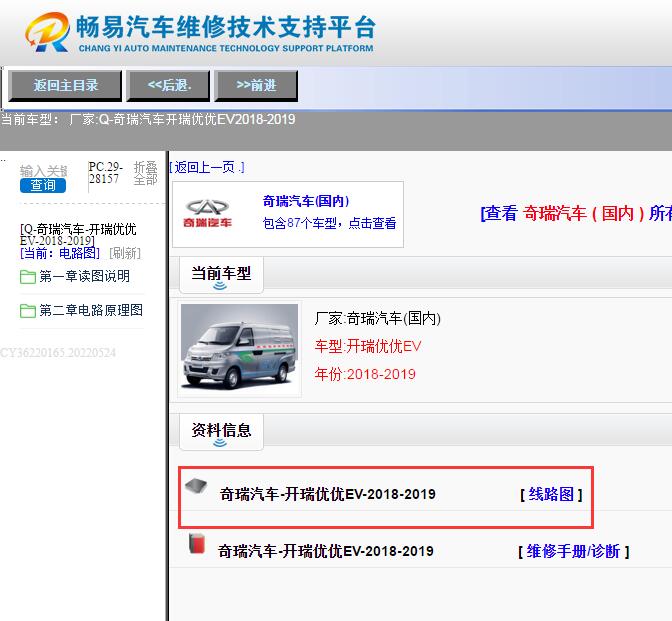
Task: Expand the 第一章读图说明 tree item
Action: (x=84, y=276)
